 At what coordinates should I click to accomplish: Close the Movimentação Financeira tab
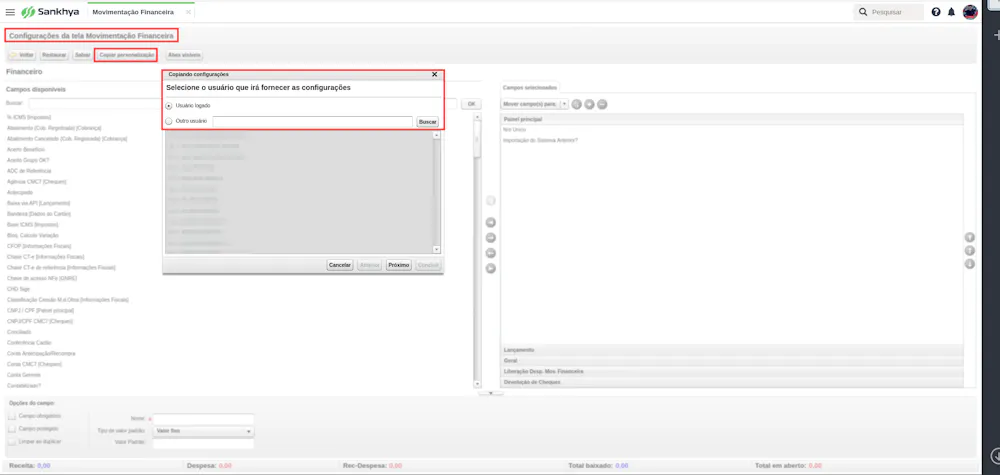[x=188, y=12]
